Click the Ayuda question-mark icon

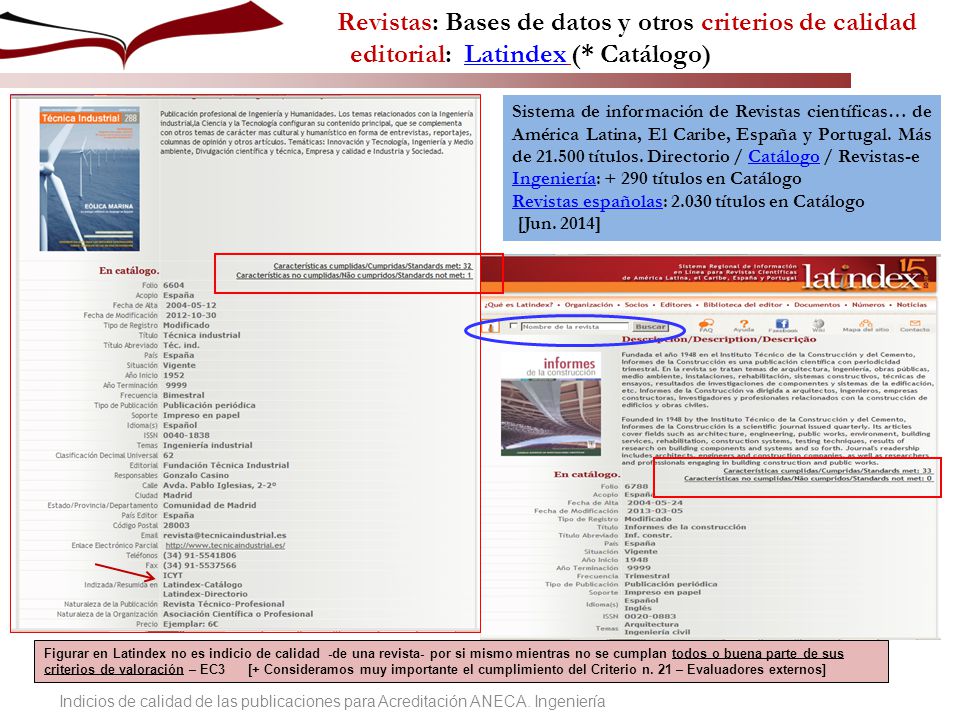[743, 324]
